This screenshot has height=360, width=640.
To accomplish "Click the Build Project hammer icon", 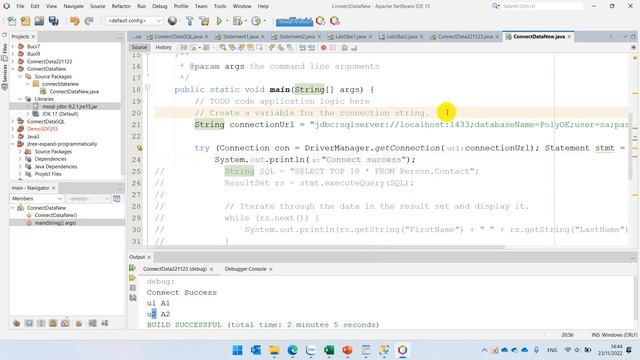I will pos(189,21).
